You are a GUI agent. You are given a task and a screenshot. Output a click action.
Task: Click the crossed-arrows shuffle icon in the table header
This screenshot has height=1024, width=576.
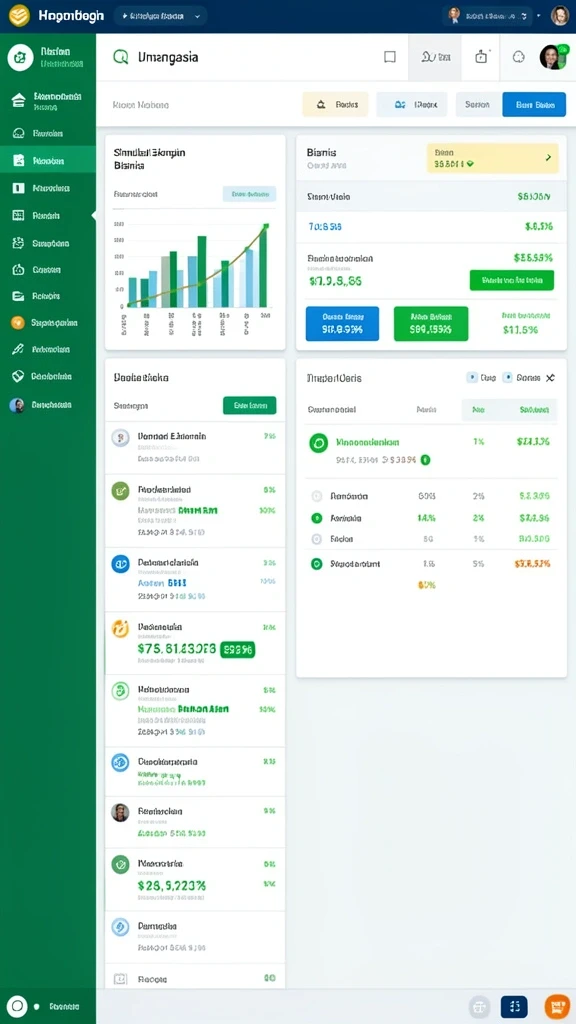(x=550, y=377)
